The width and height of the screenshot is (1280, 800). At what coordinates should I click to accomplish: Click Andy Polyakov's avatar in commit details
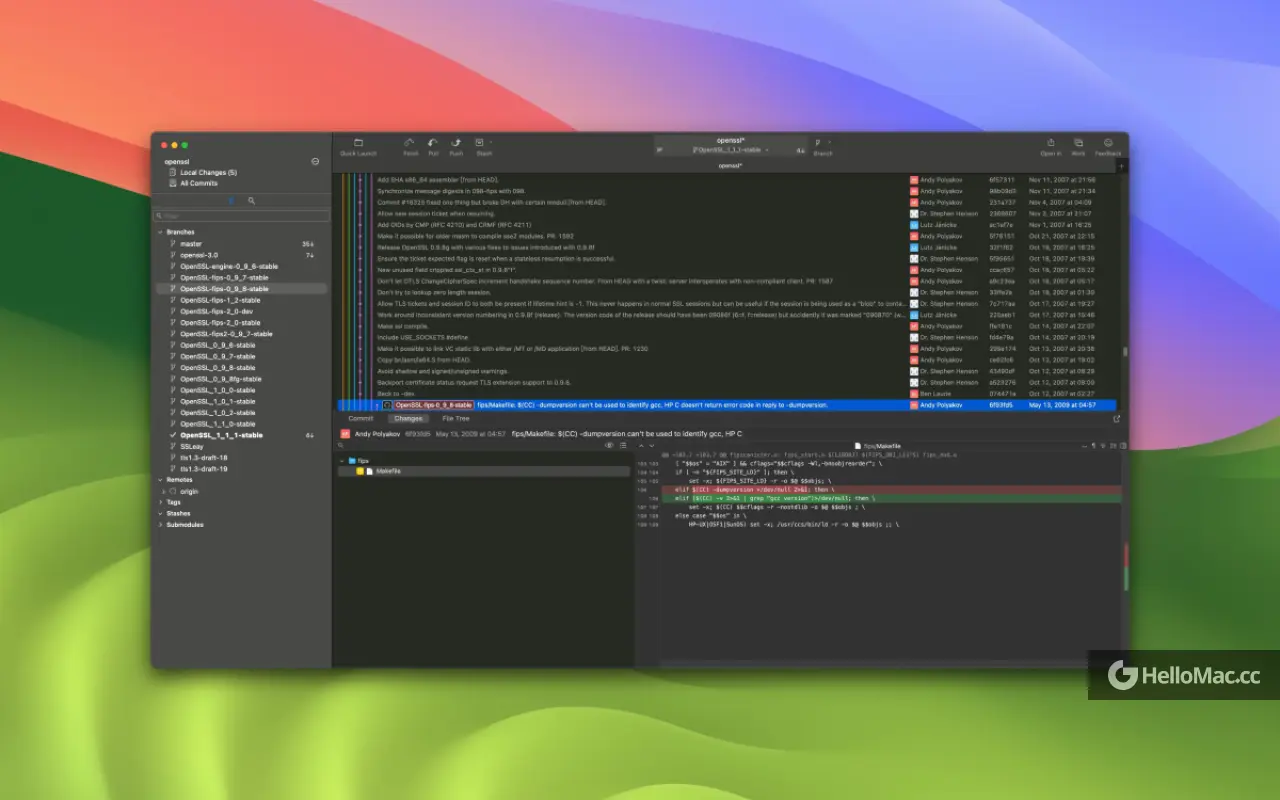[345, 434]
